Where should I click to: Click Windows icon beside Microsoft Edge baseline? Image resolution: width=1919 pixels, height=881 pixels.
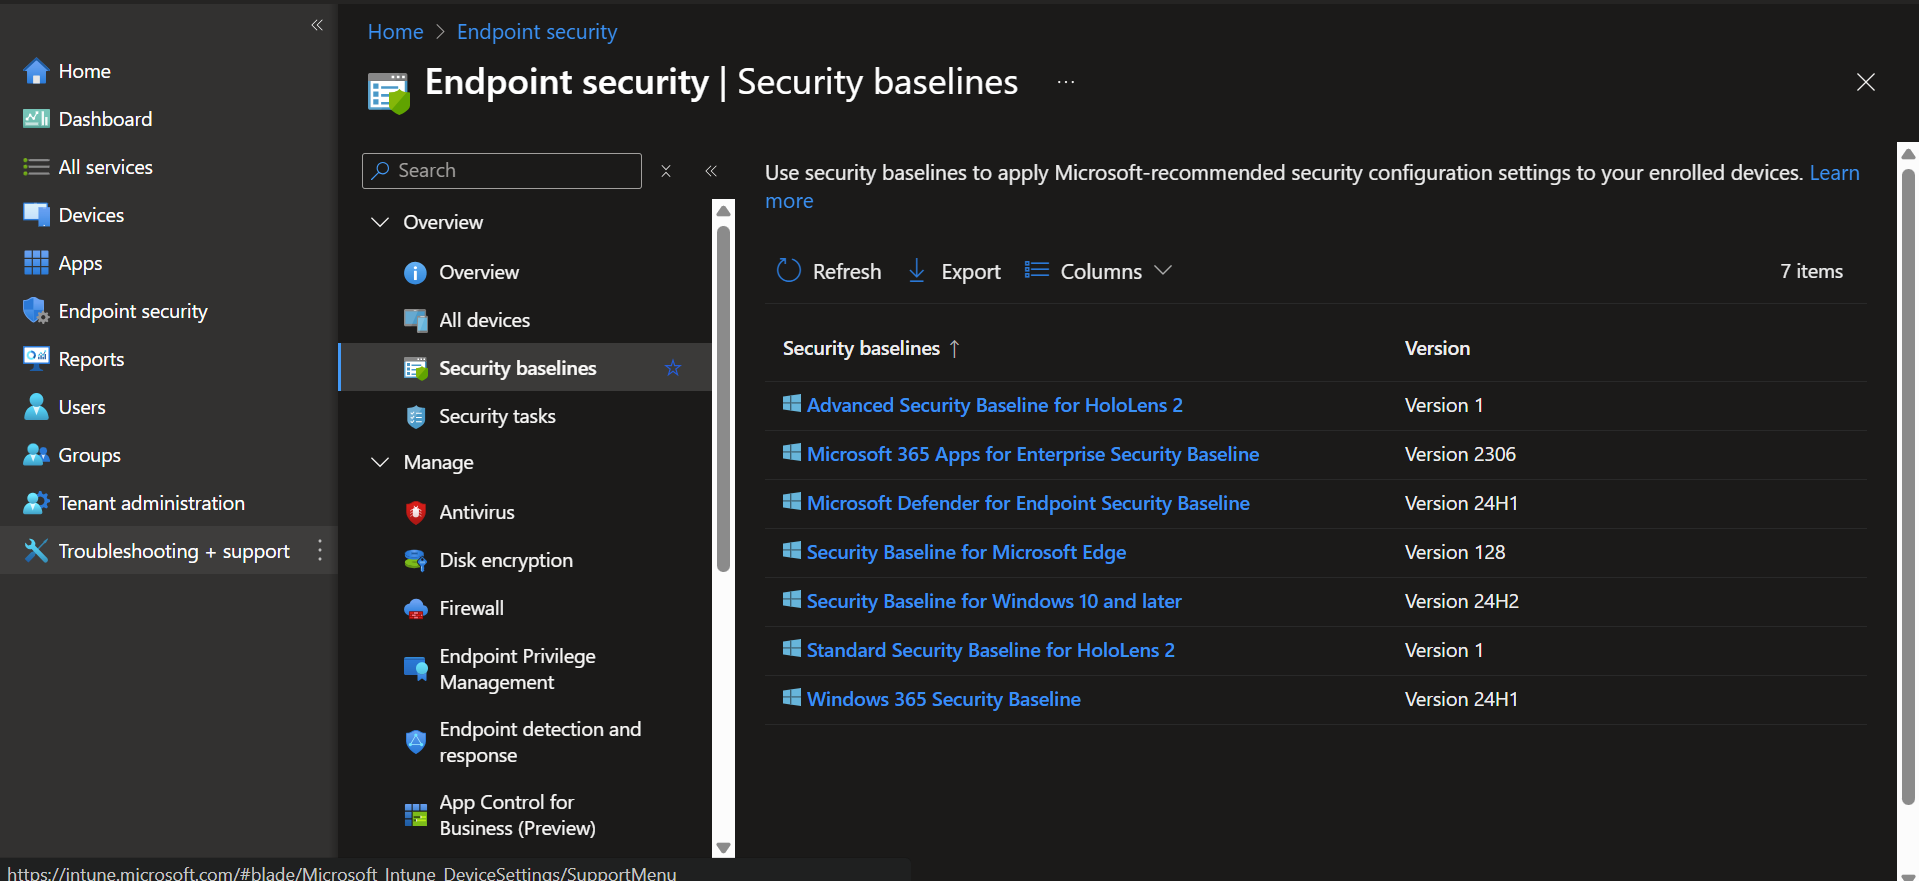792,551
